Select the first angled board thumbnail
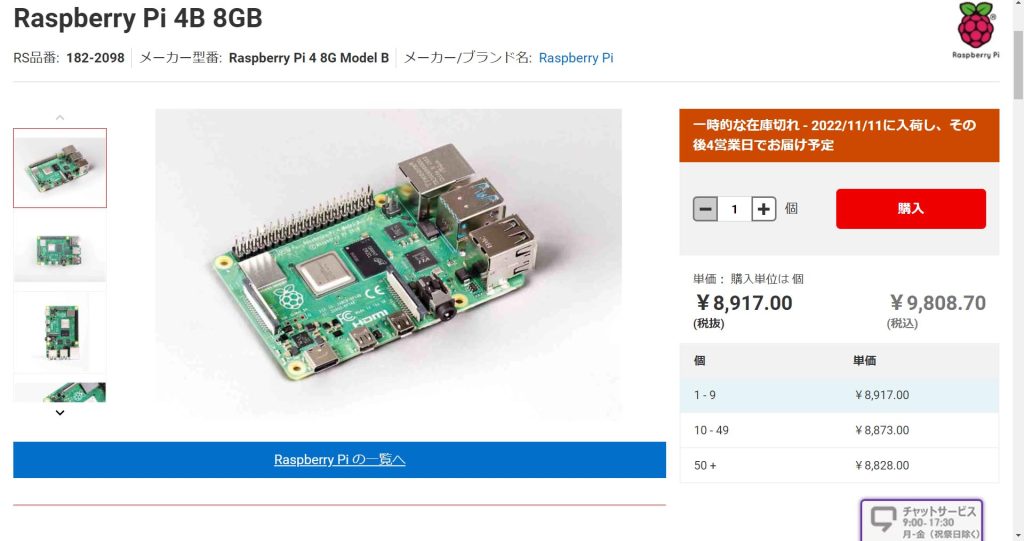 60,168
